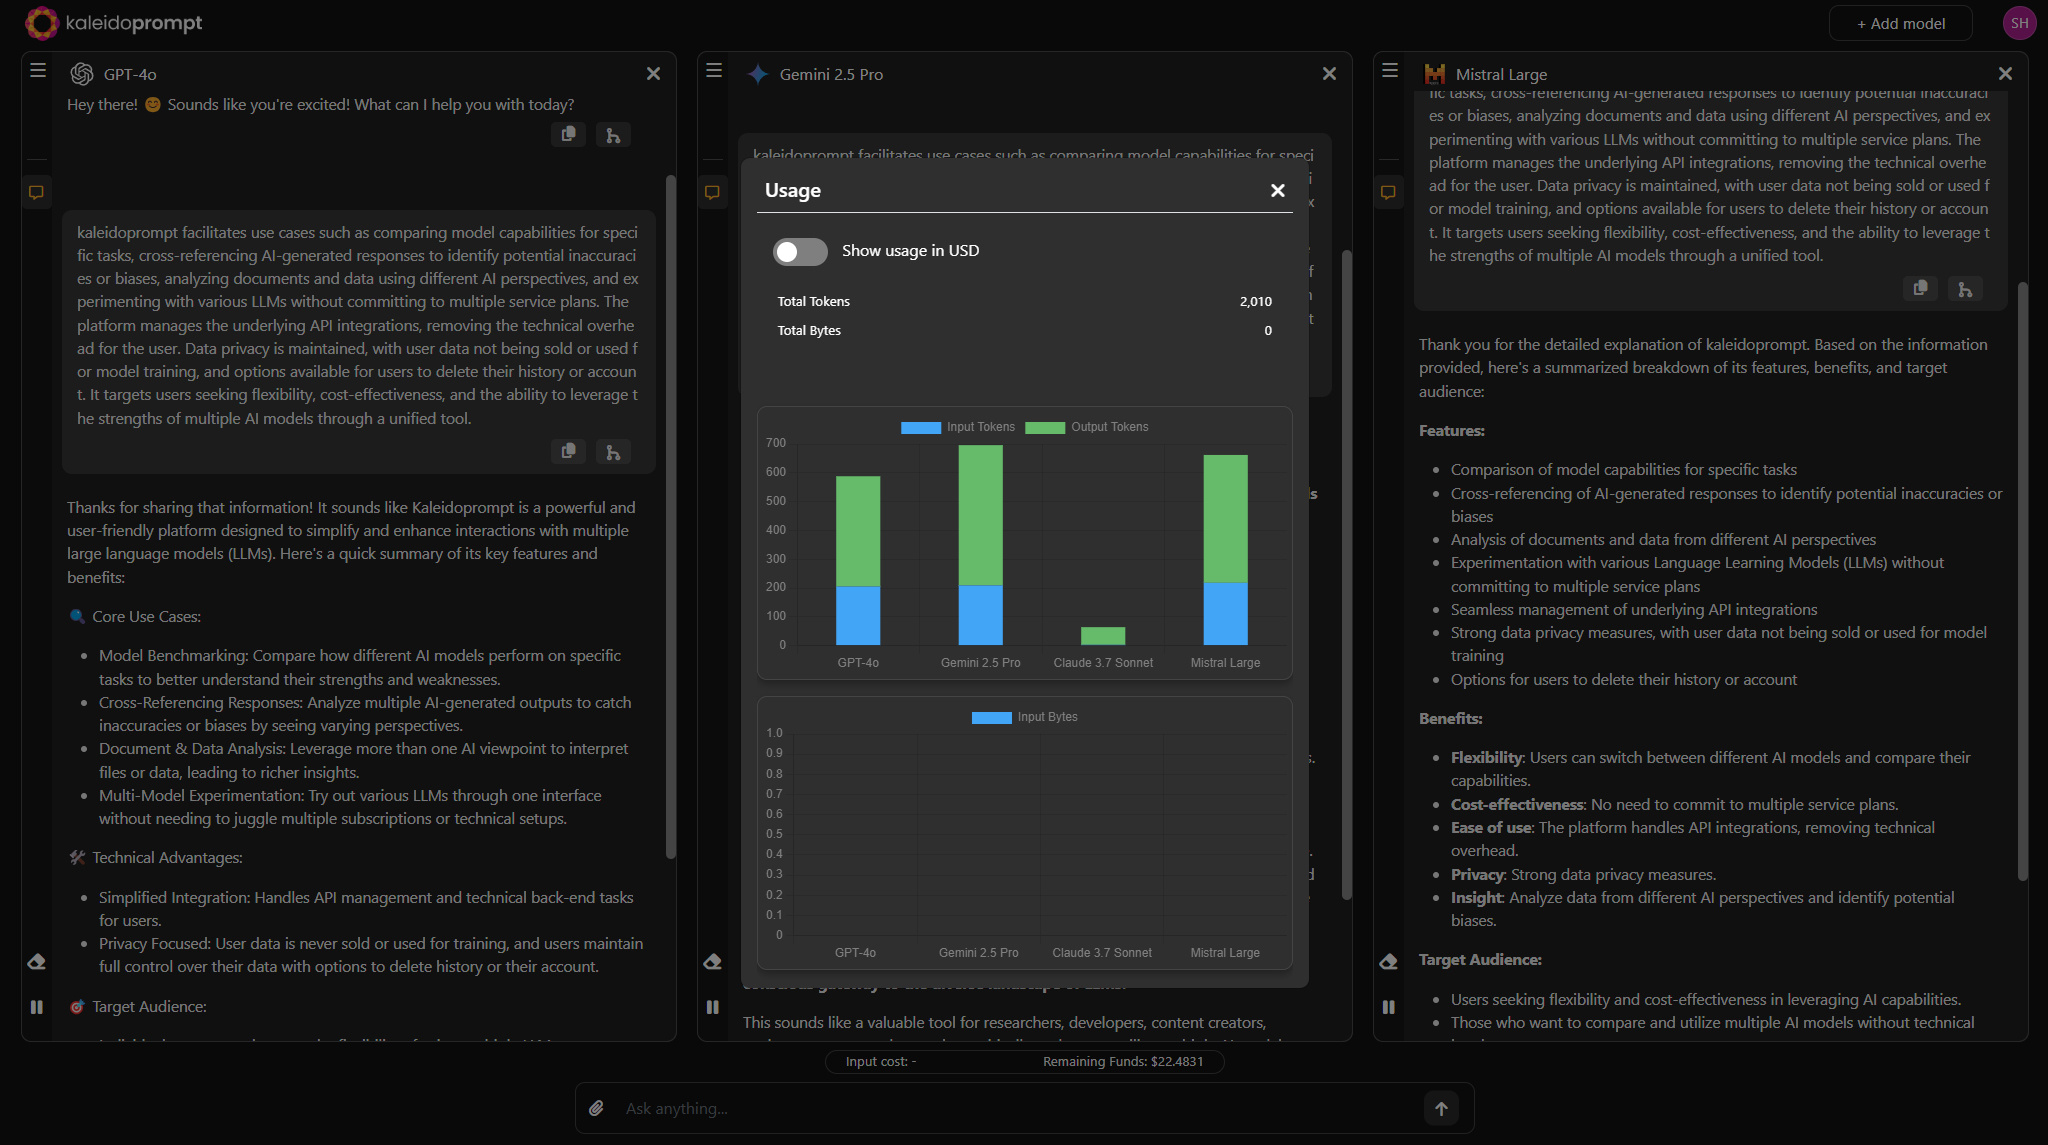Open Gemini 2.5 Pro panel hamburger menu
Image resolution: width=2048 pixels, height=1145 pixels.
[x=714, y=71]
